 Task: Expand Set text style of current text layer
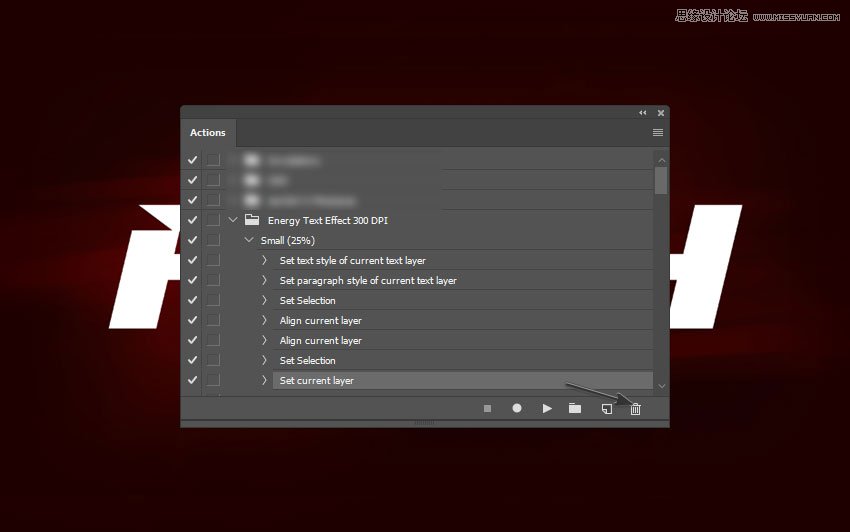265,260
